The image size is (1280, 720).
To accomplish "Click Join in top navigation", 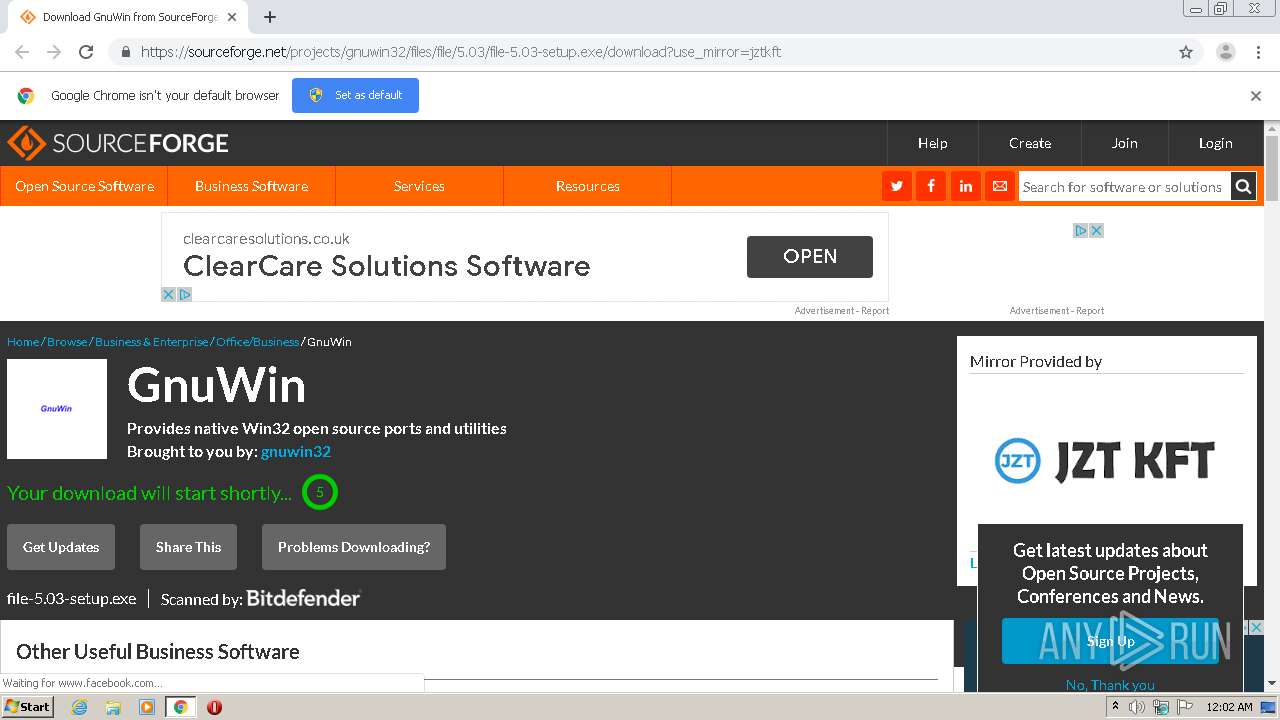I will pyautogui.click(x=1125, y=143).
